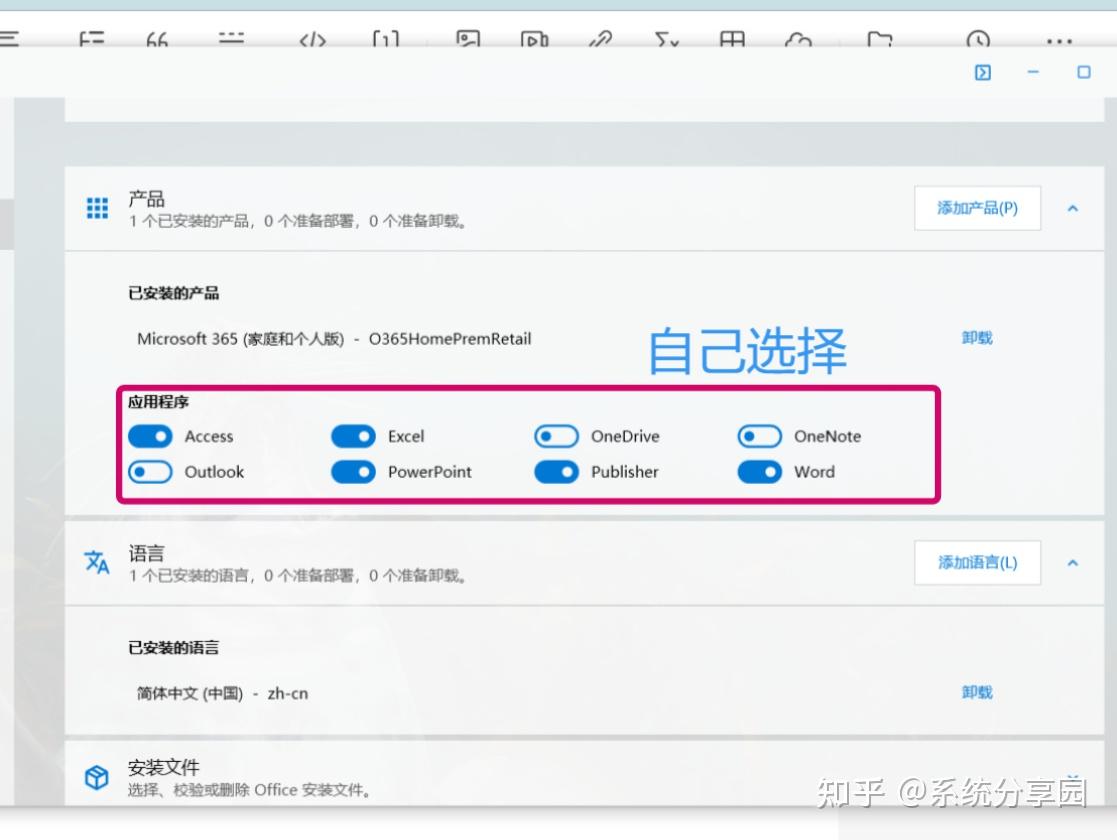Click the quote marks icon in editor toolbar
1117x840 pixels.
point(157,40)
